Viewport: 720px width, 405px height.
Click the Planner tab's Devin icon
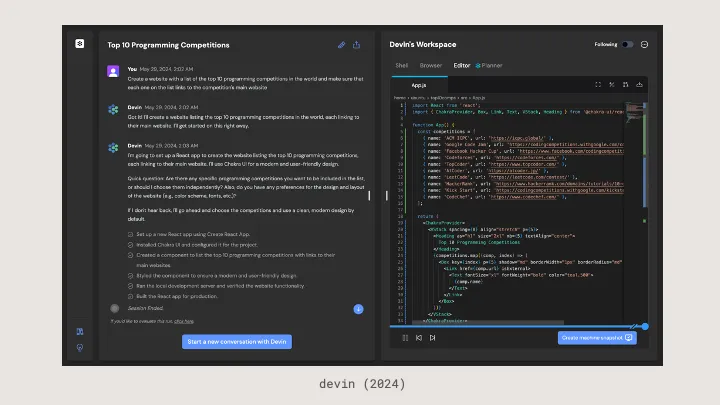pos(478,66)
